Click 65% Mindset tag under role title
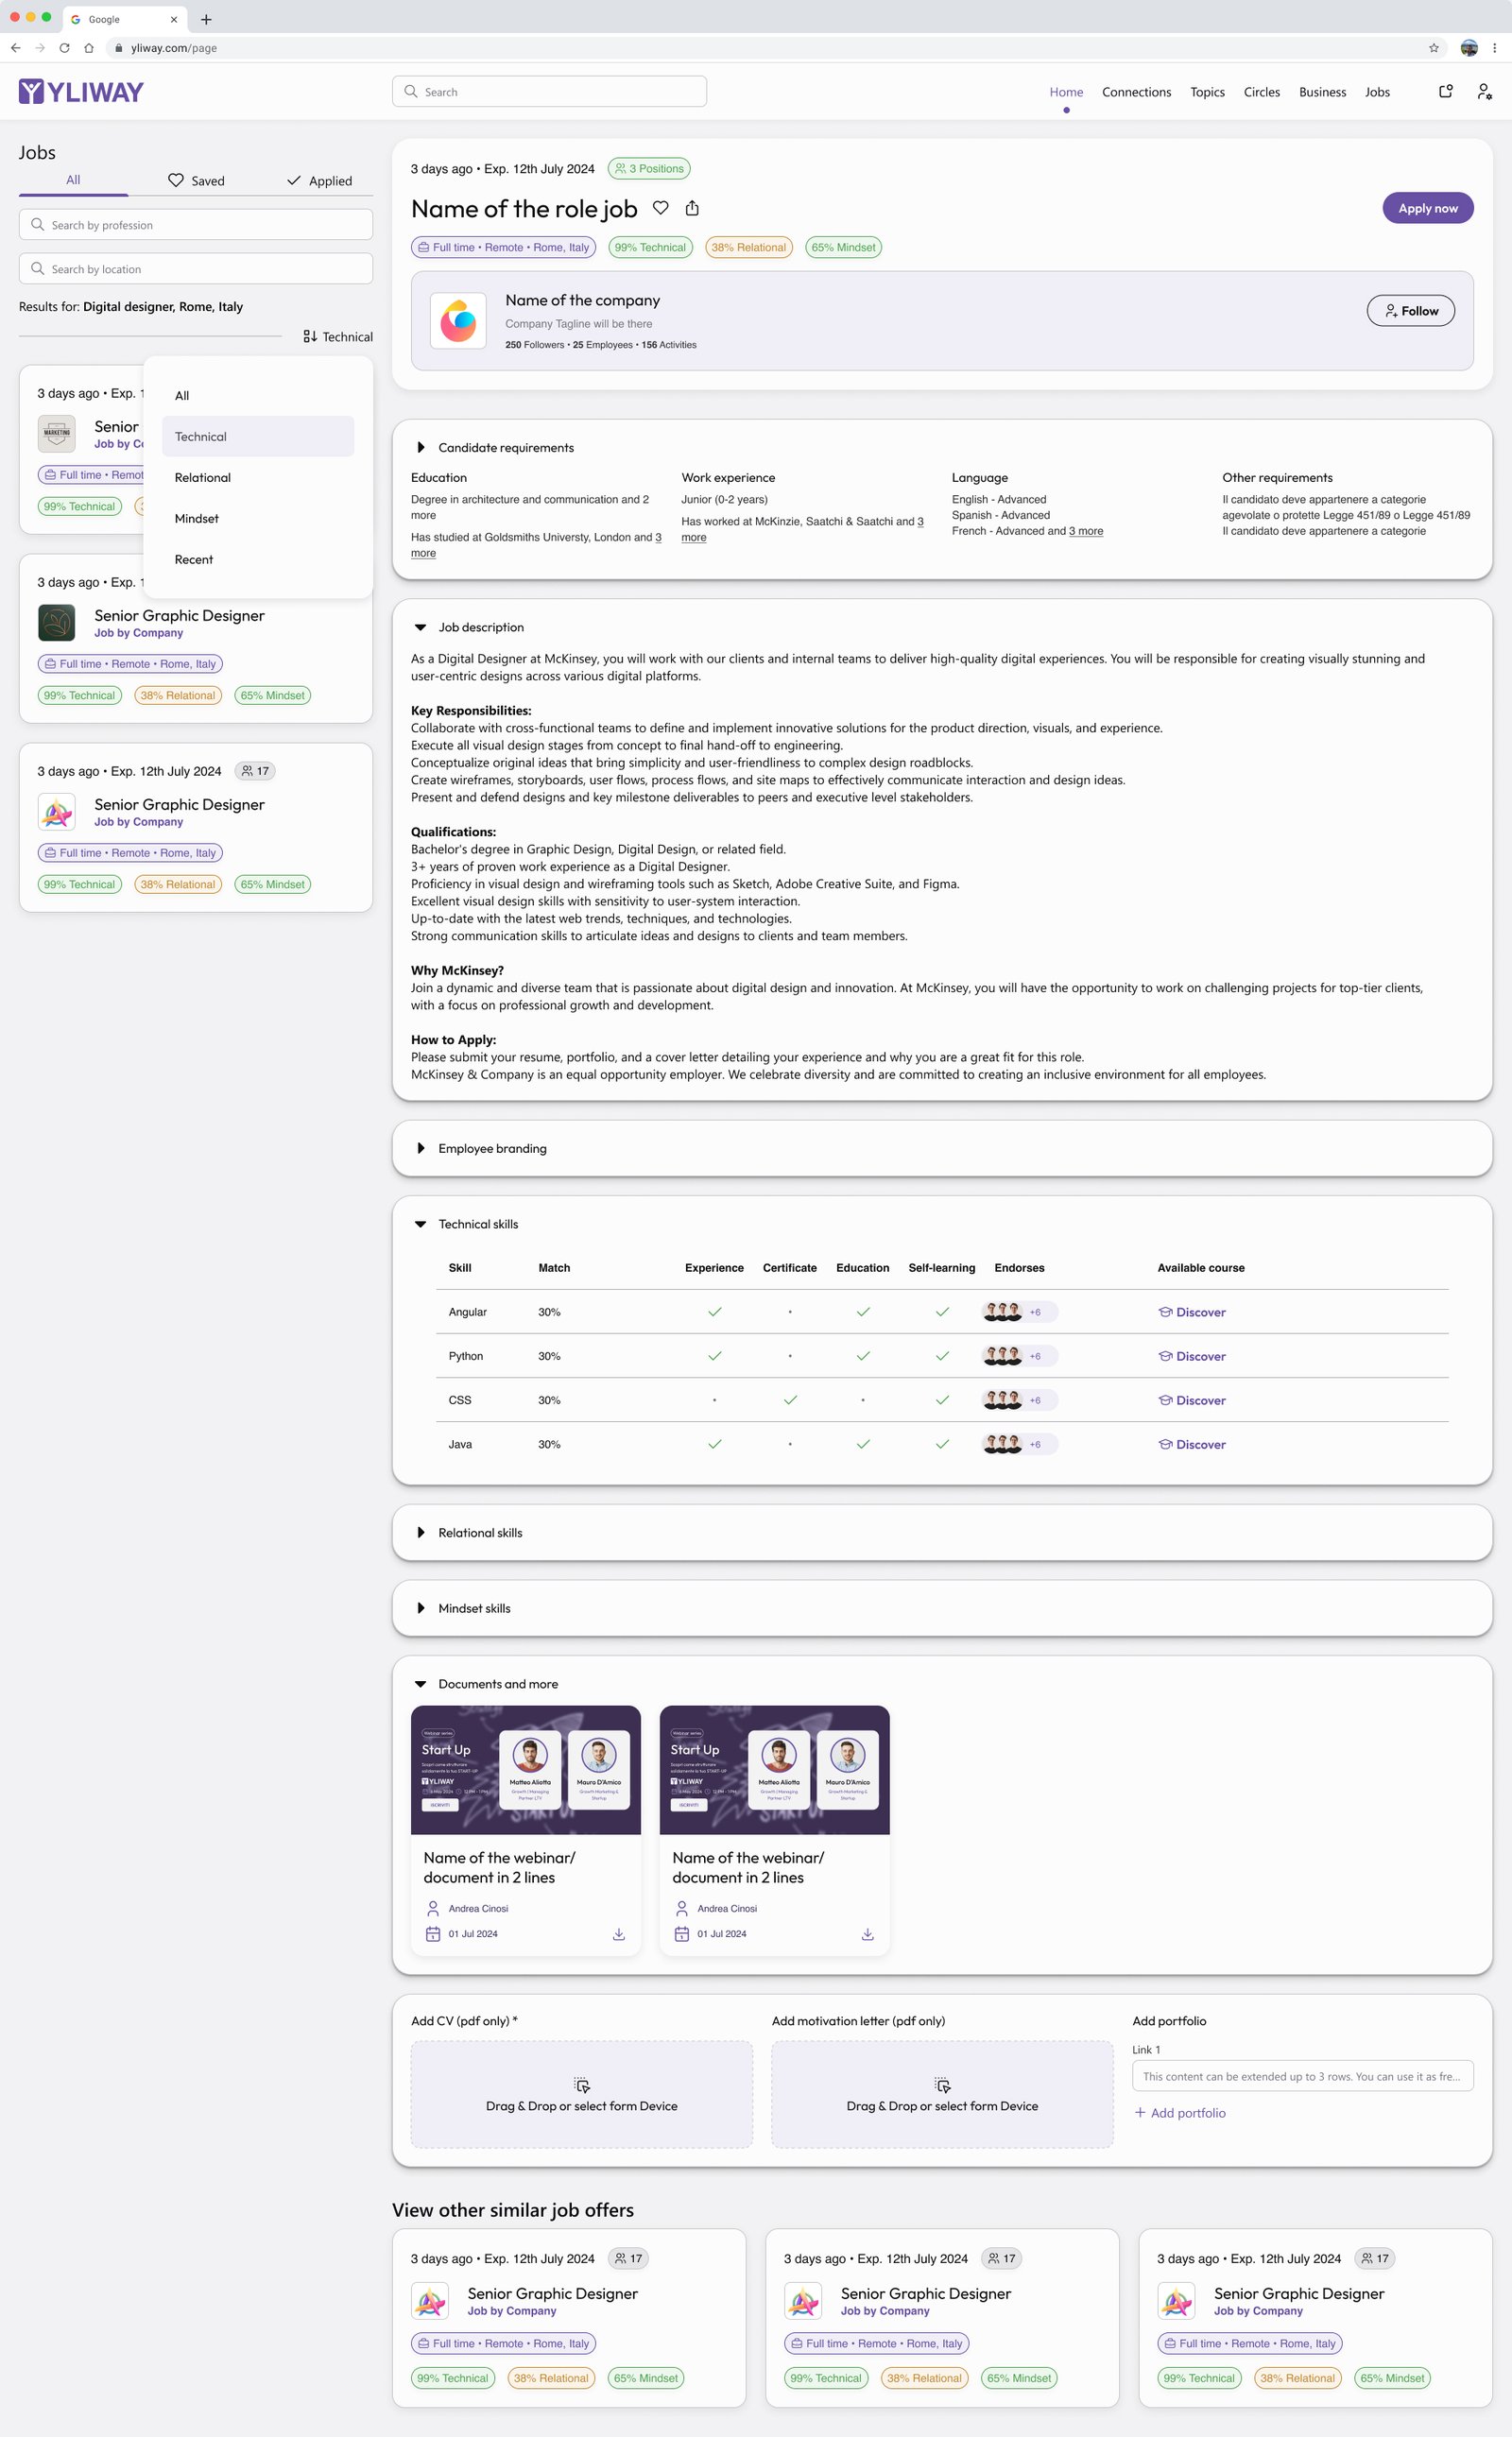Screen dimensions: 1512x2437 click(x=843, y=248)
